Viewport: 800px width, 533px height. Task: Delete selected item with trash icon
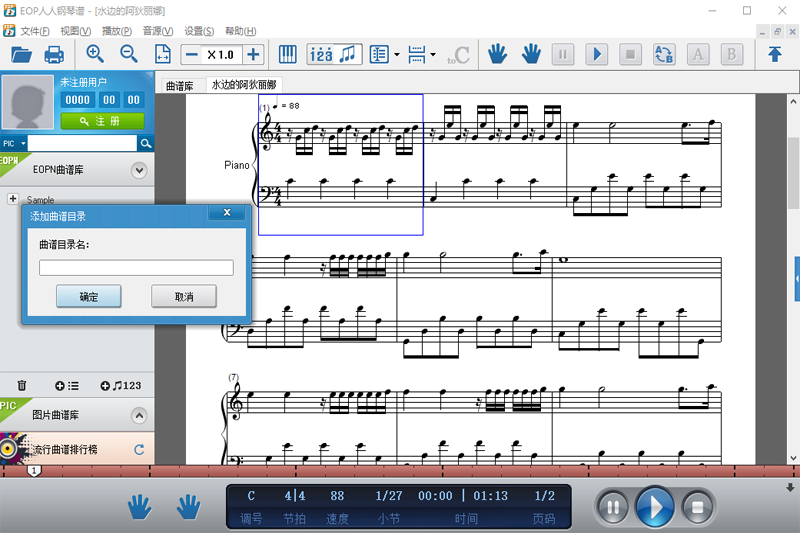click(21, 386)
